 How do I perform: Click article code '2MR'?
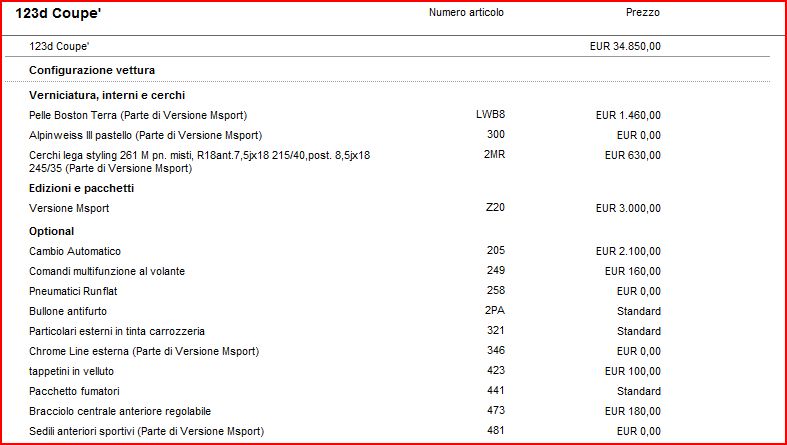(494, 155)
